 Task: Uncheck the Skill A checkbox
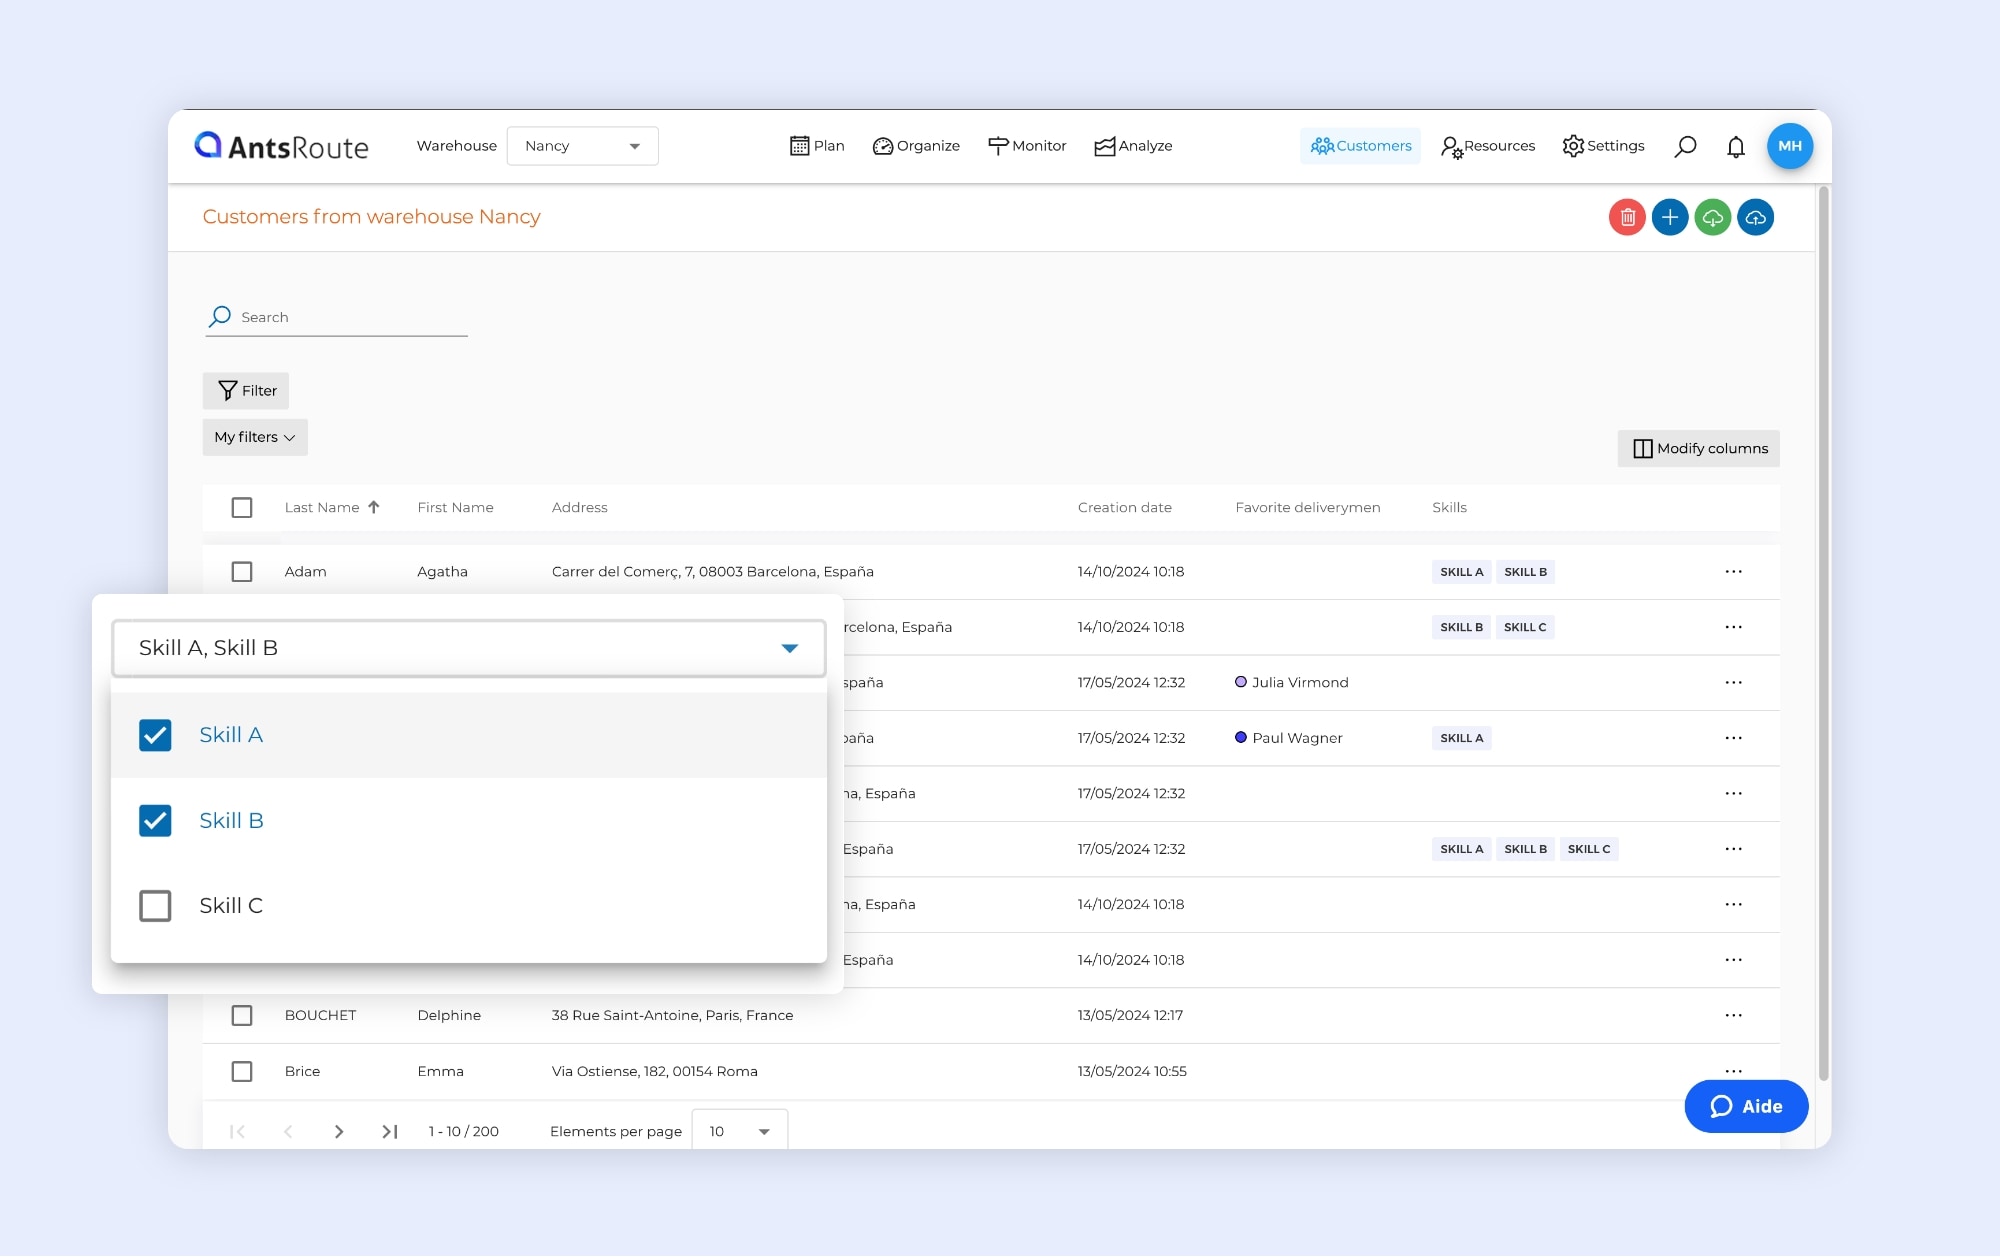(155, 735)
